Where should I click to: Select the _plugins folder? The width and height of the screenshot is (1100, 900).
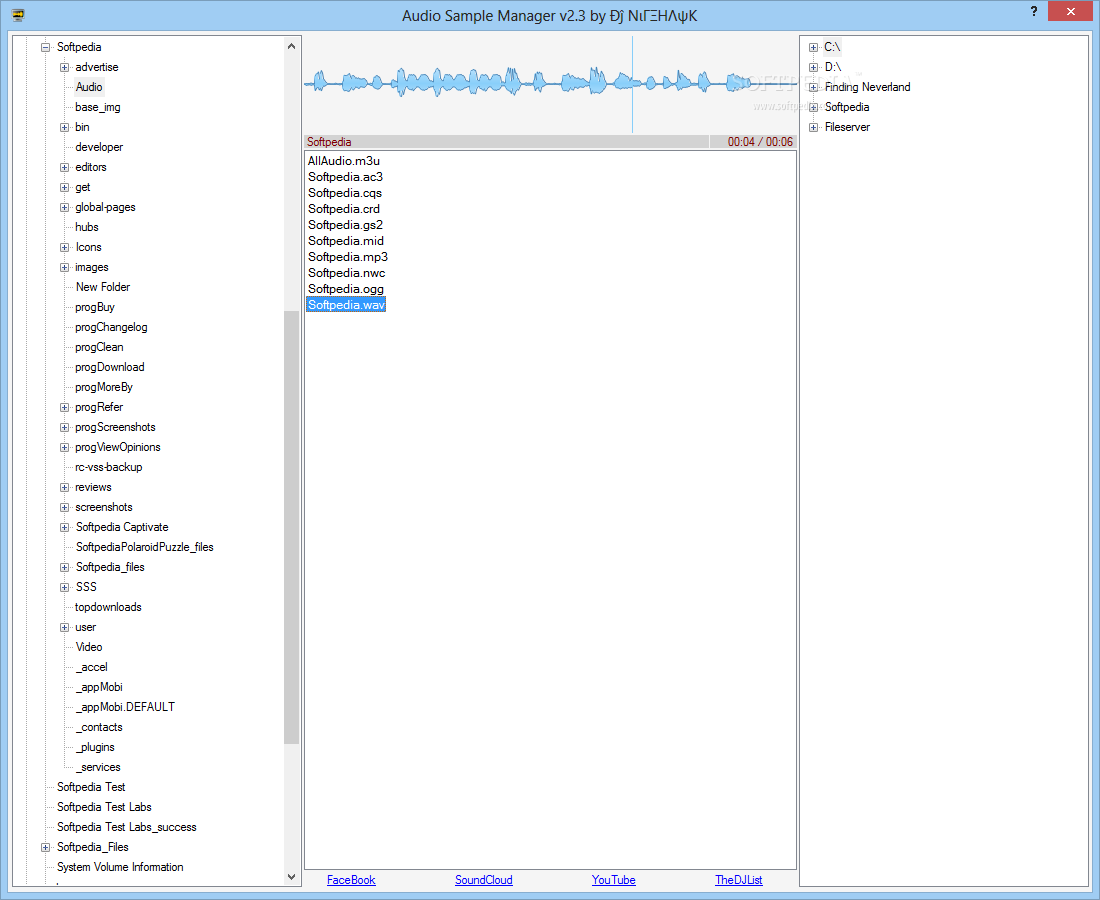[x=95, y=748]
